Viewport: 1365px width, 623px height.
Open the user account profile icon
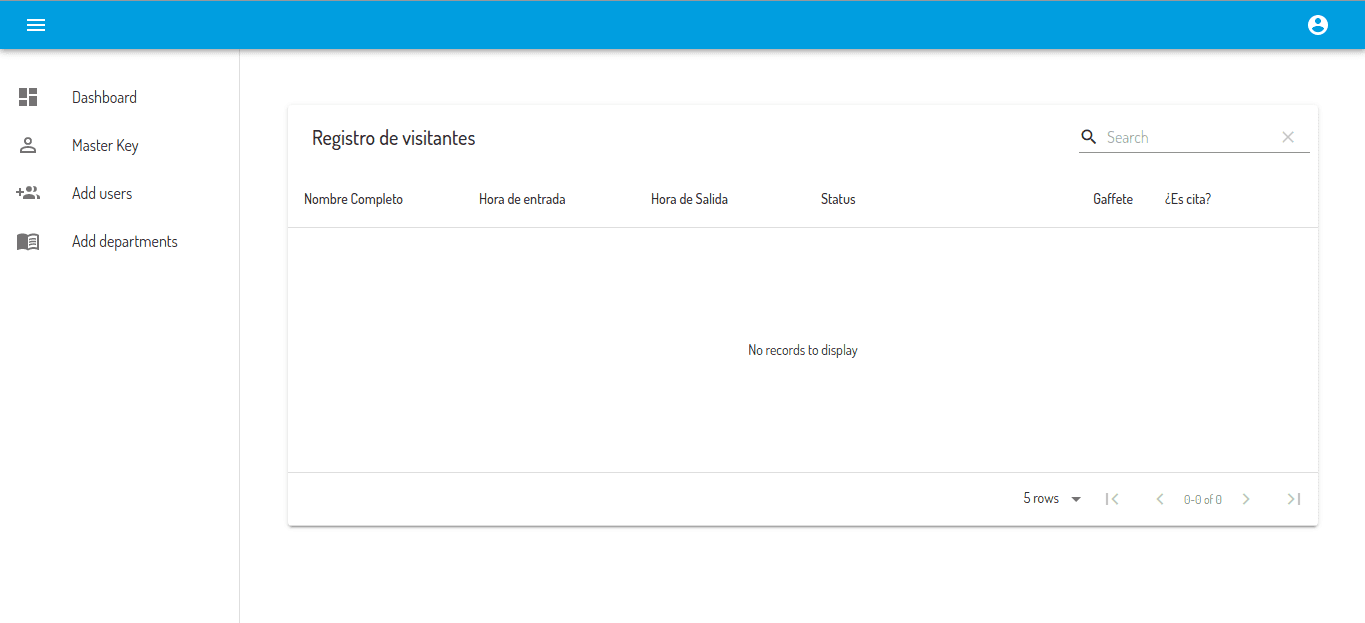[1318, 25]
